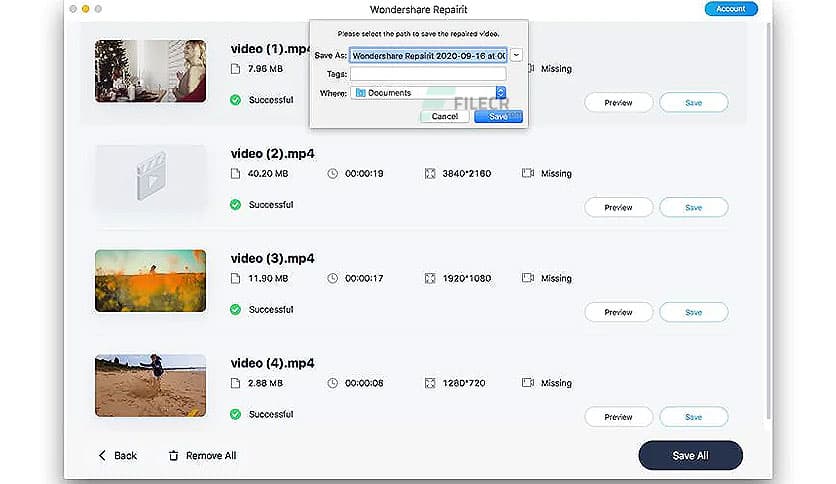Click the resolution icon for video (2).mp4
836x484 pixels.
tap(430, 173)
